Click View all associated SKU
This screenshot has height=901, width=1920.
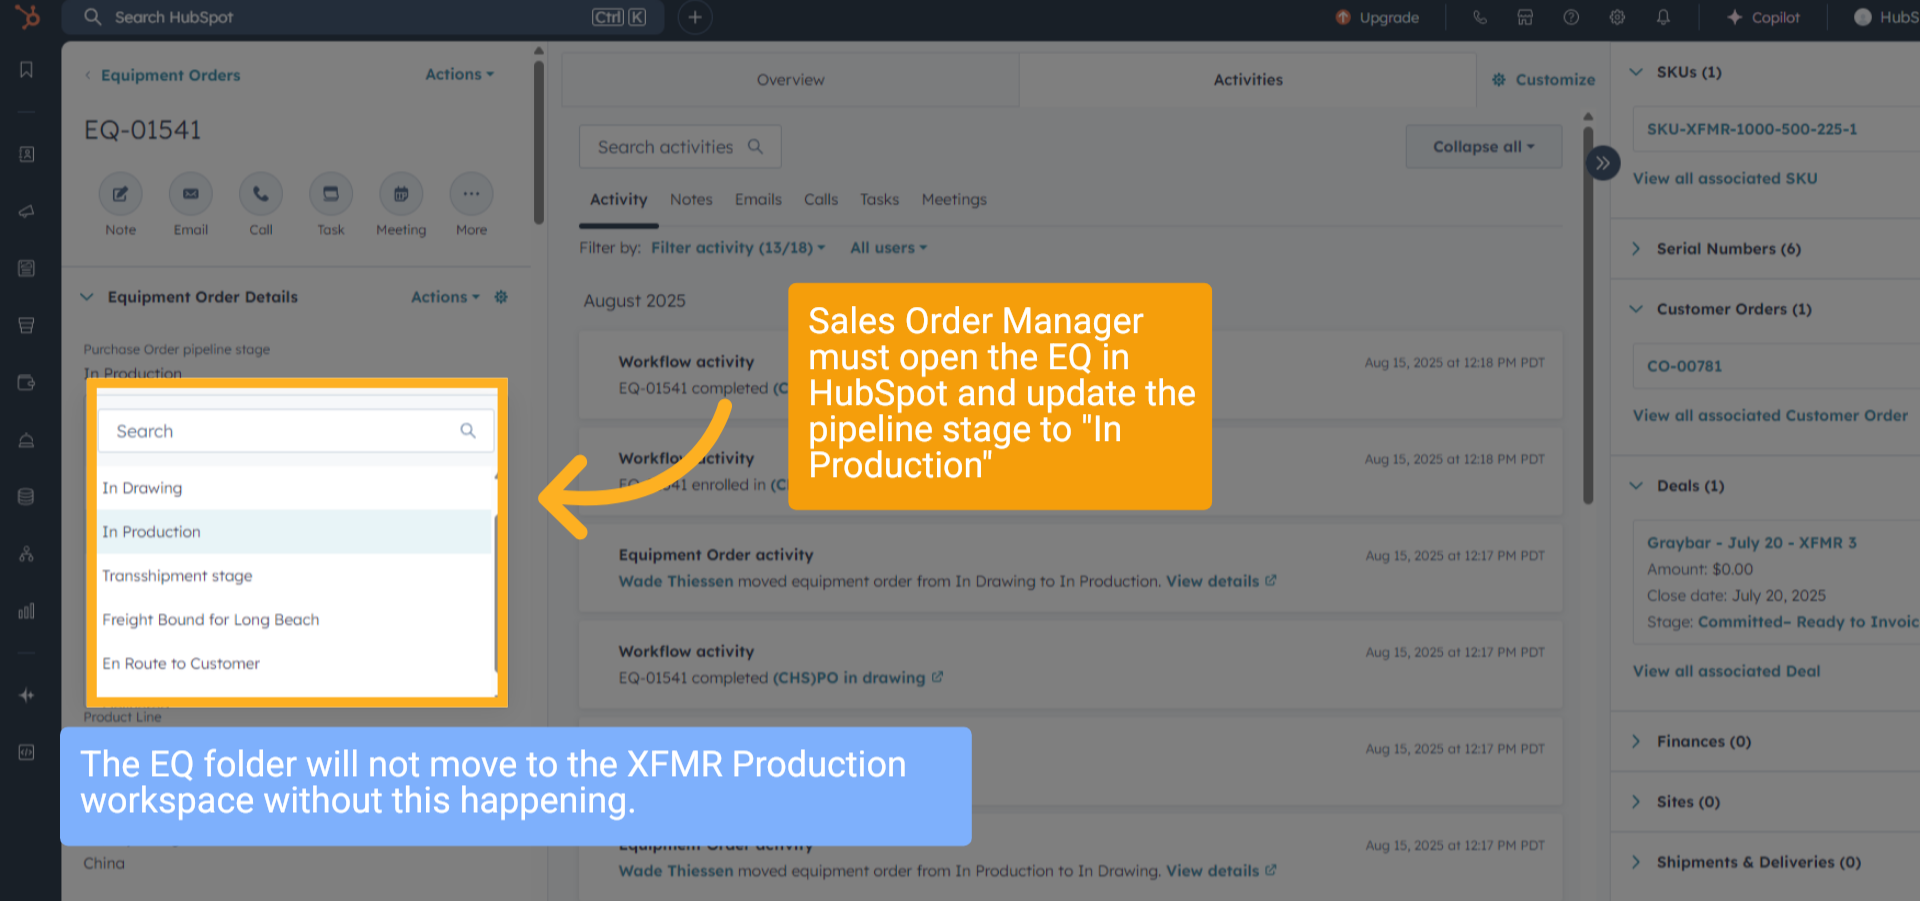(1725, 178)
